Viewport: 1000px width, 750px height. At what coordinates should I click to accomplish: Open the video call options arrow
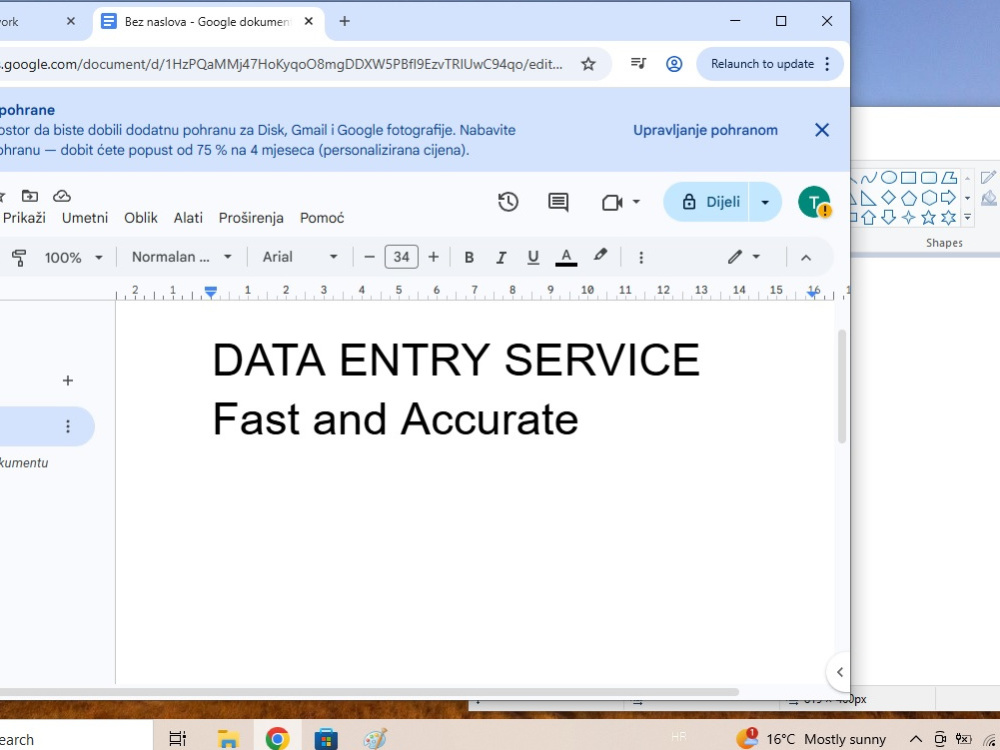tap(636, 202)
